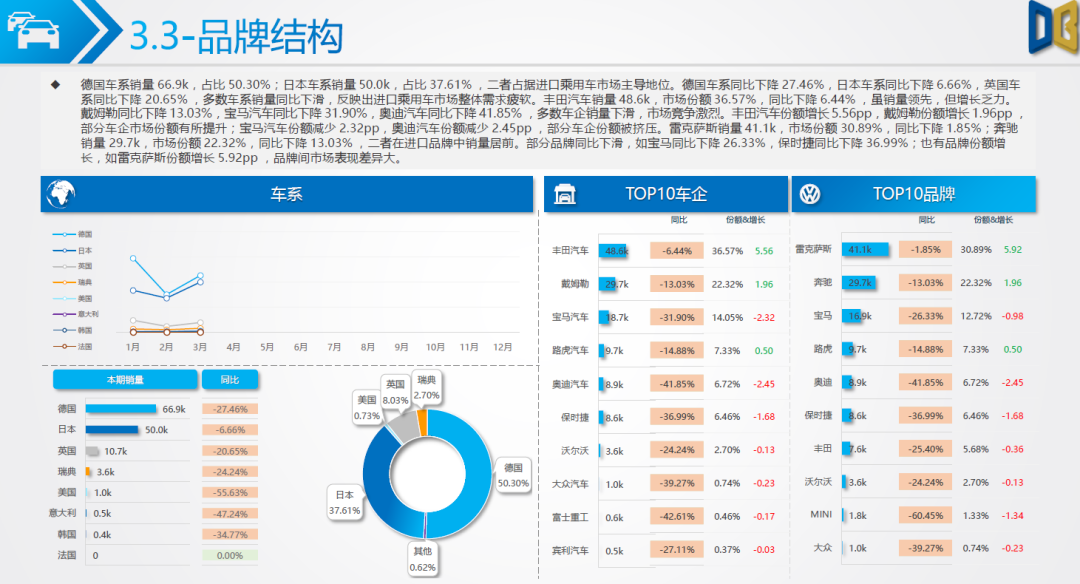Toggle the 美国 series in the line chart legend
Screen dimensions: 1080x584
click(72, 299)
